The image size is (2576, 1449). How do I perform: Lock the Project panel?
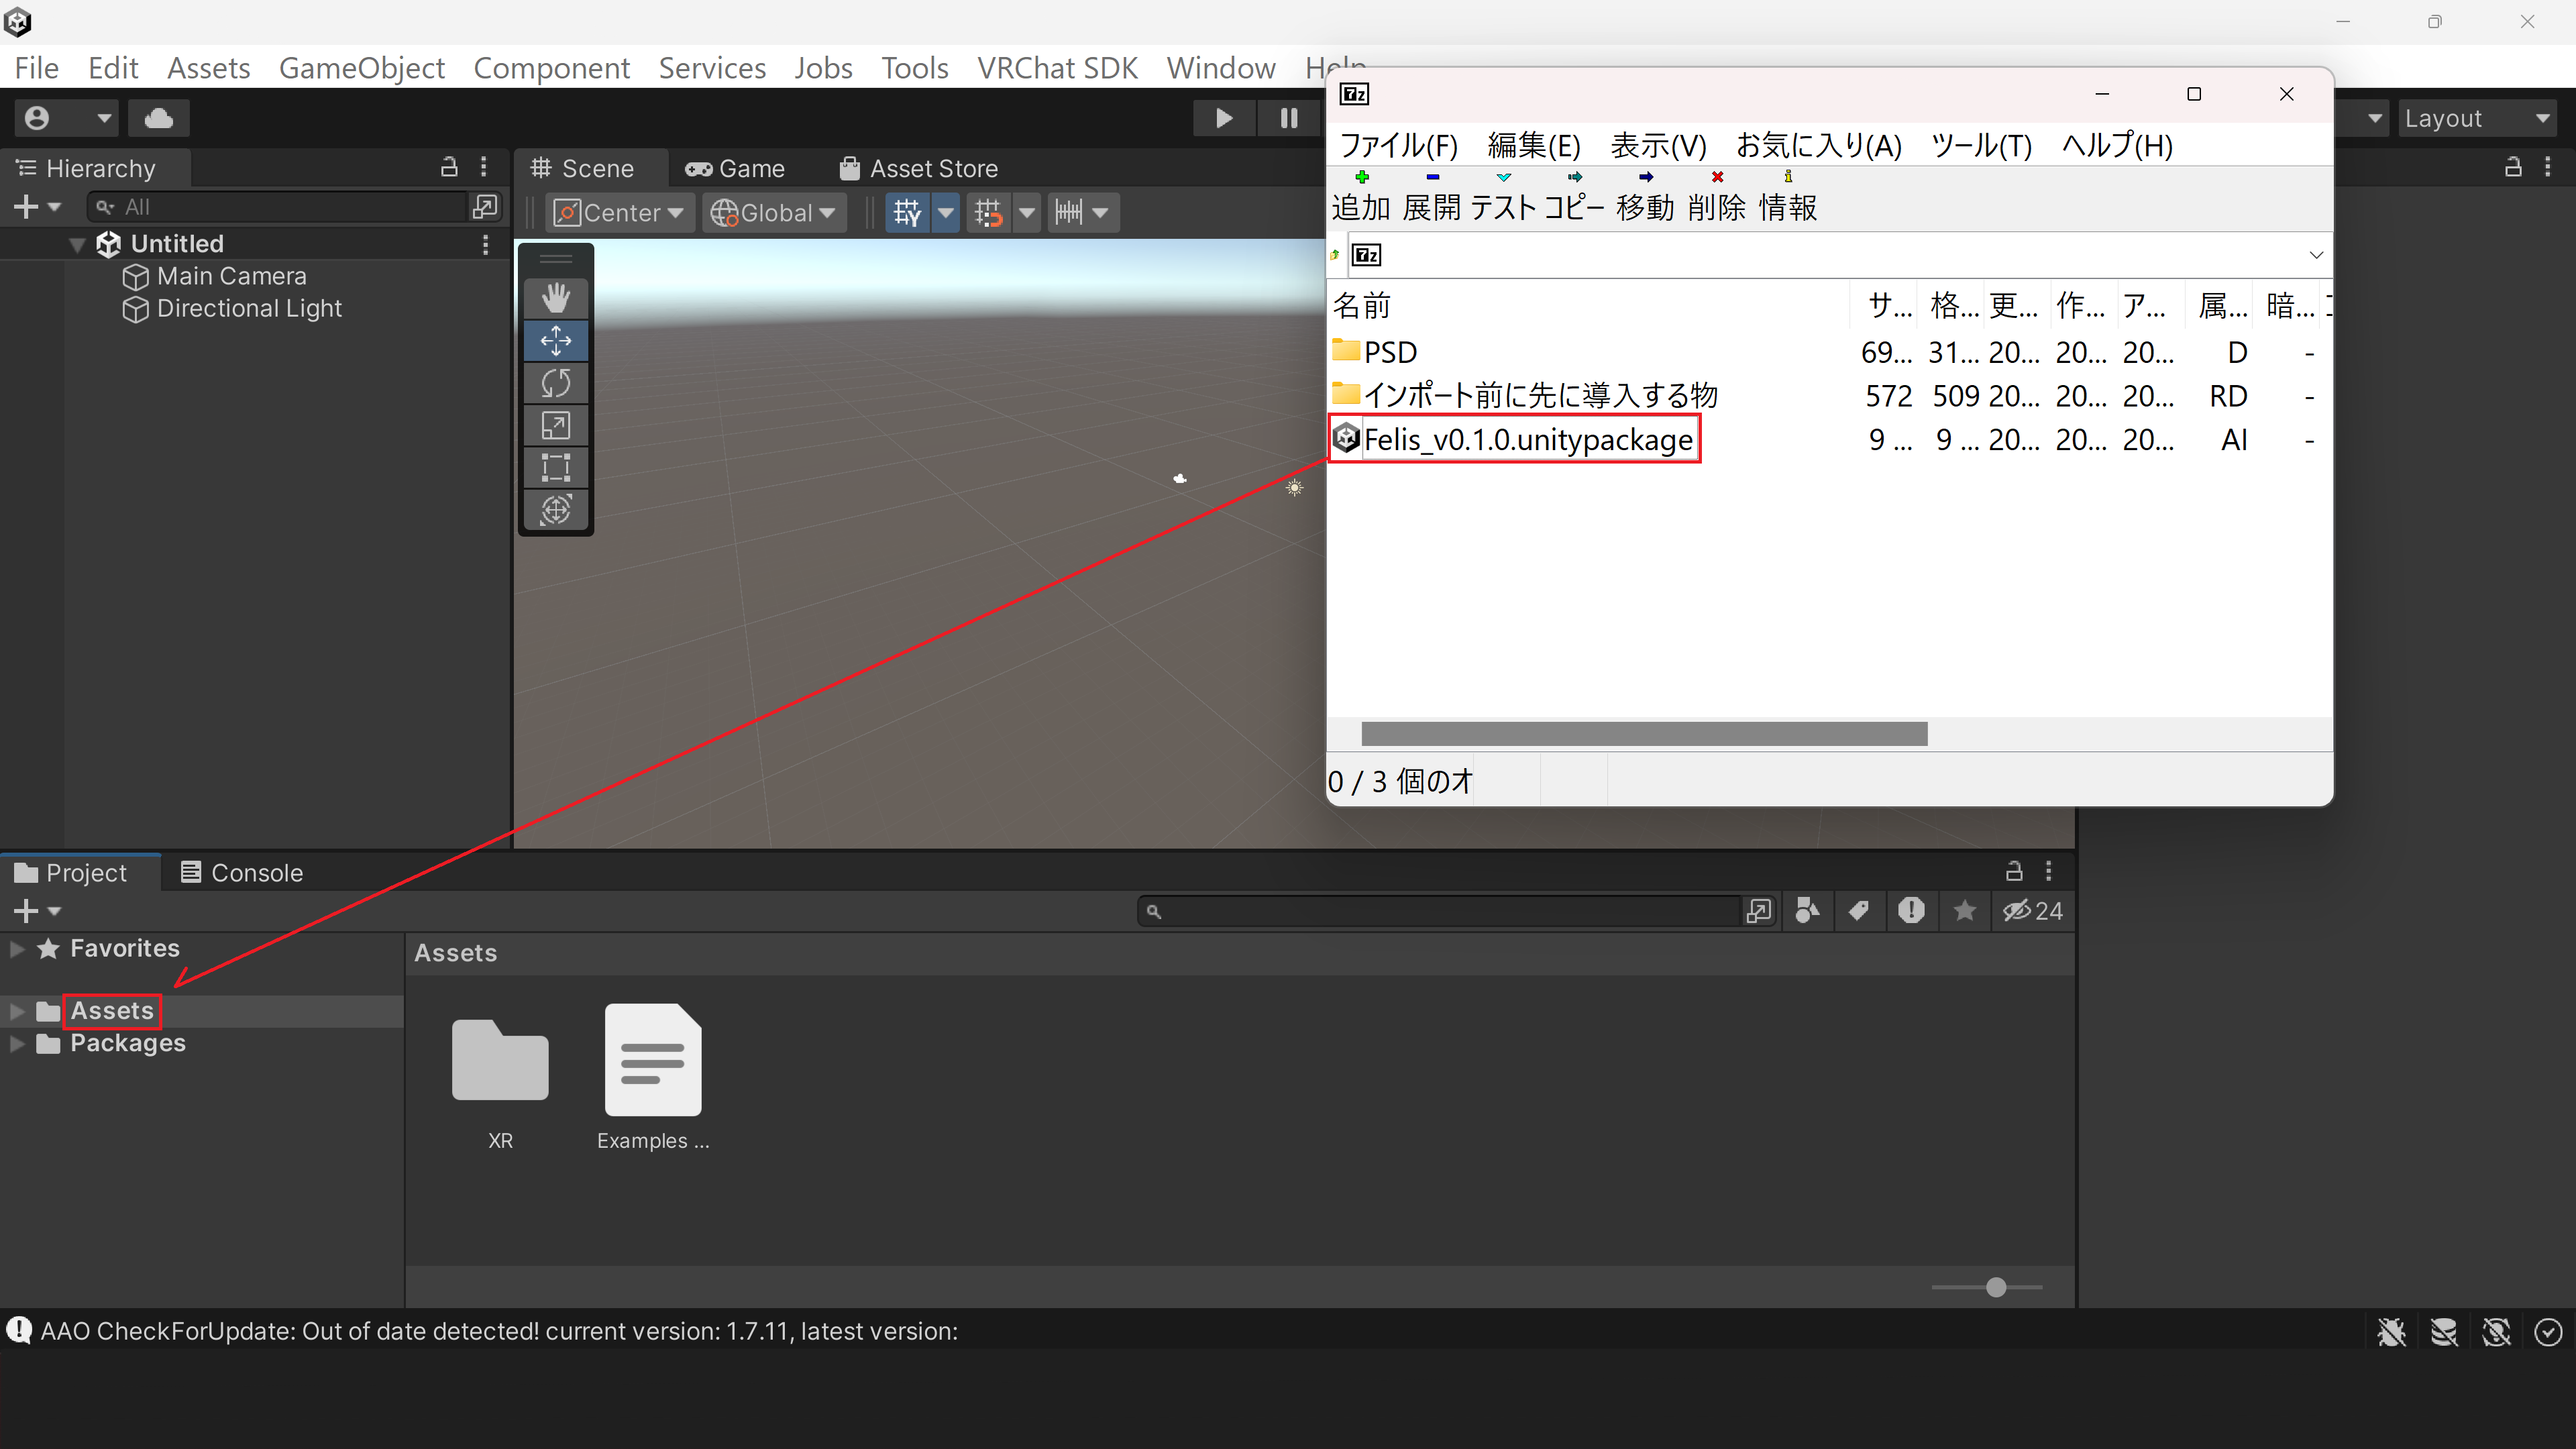(x=2014, y=871)
